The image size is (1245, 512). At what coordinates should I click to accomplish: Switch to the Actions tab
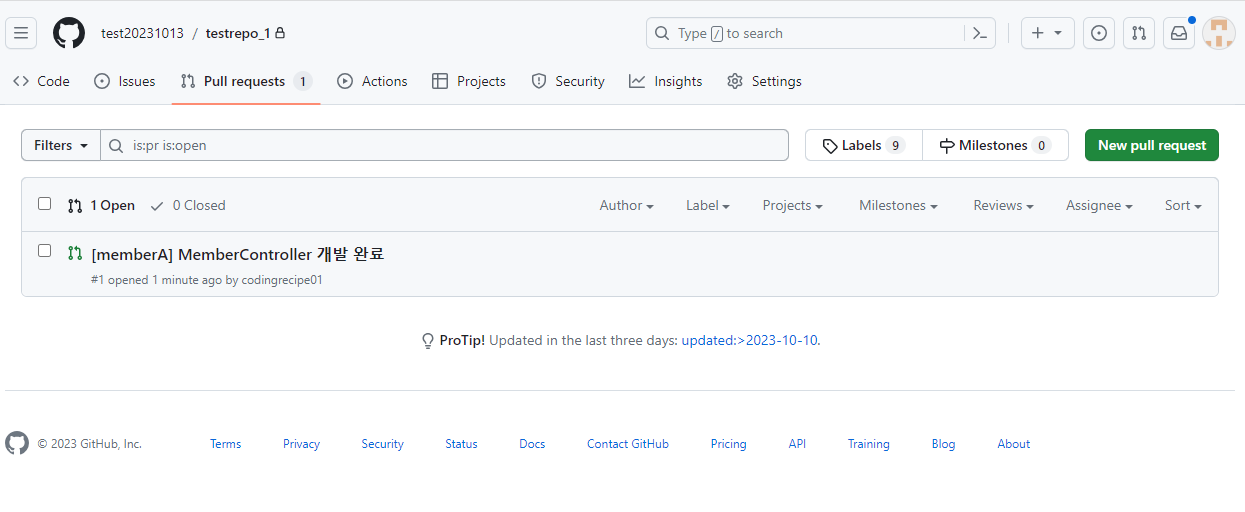tap(372, 81)
